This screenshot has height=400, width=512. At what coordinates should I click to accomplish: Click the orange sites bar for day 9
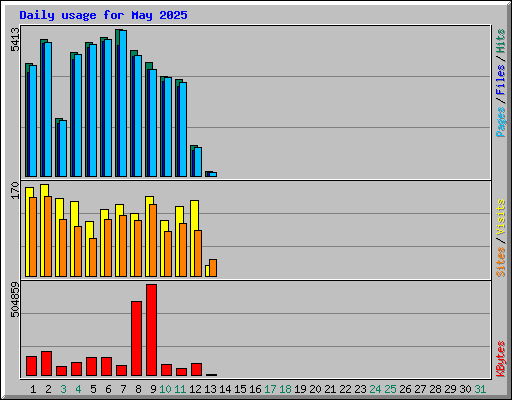153,240
